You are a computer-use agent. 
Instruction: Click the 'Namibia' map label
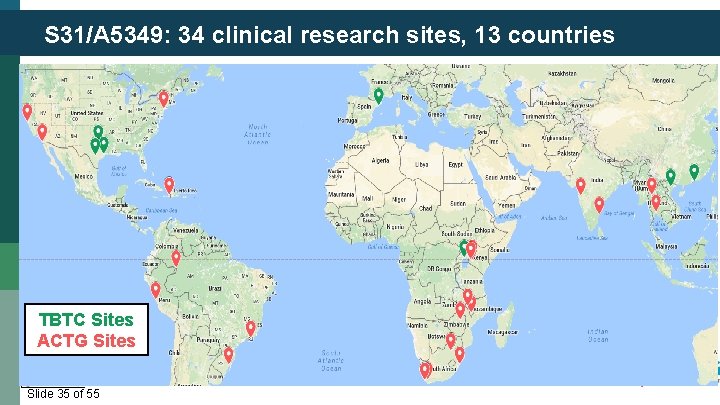[x=417, y=325]
